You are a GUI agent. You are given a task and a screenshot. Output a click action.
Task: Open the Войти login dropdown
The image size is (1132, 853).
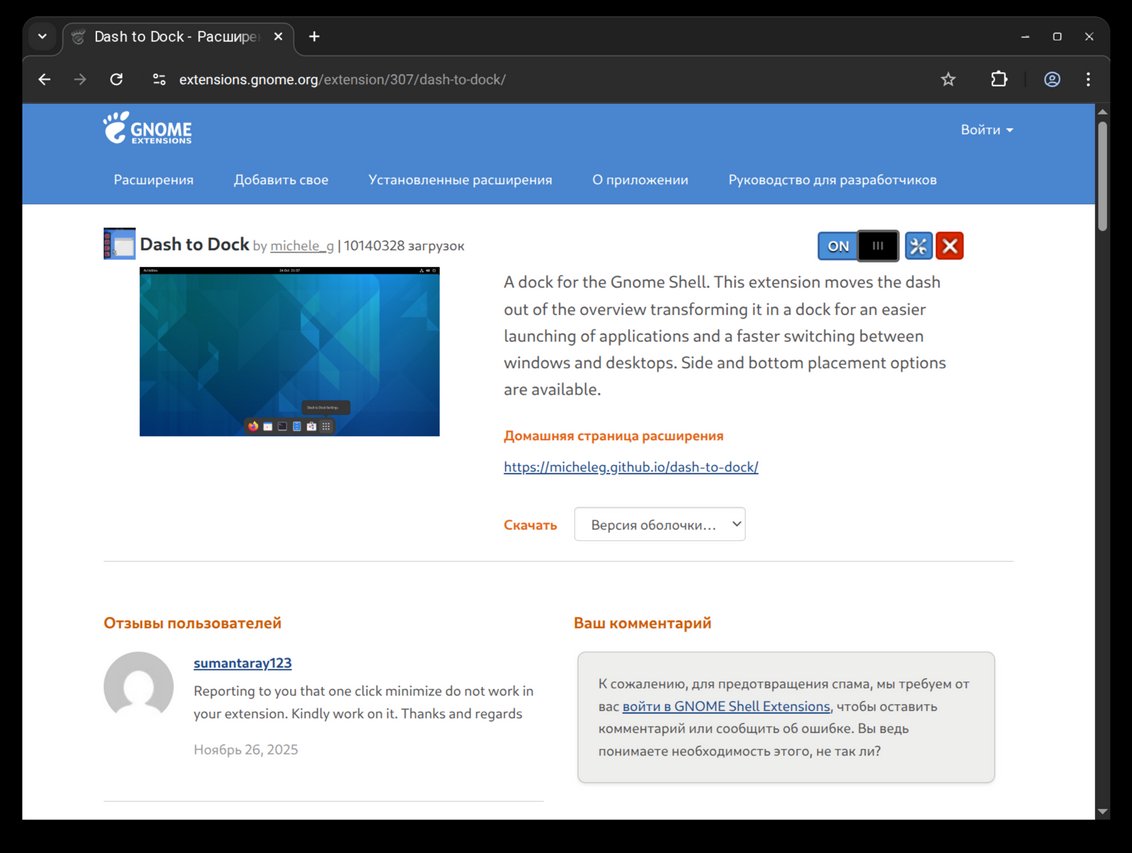[x=986, y=130]
